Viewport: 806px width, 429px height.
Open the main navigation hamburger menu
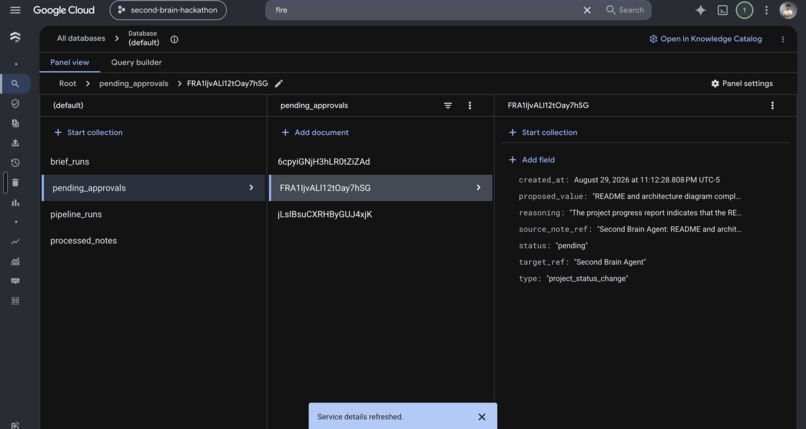[x=15, y=10]
